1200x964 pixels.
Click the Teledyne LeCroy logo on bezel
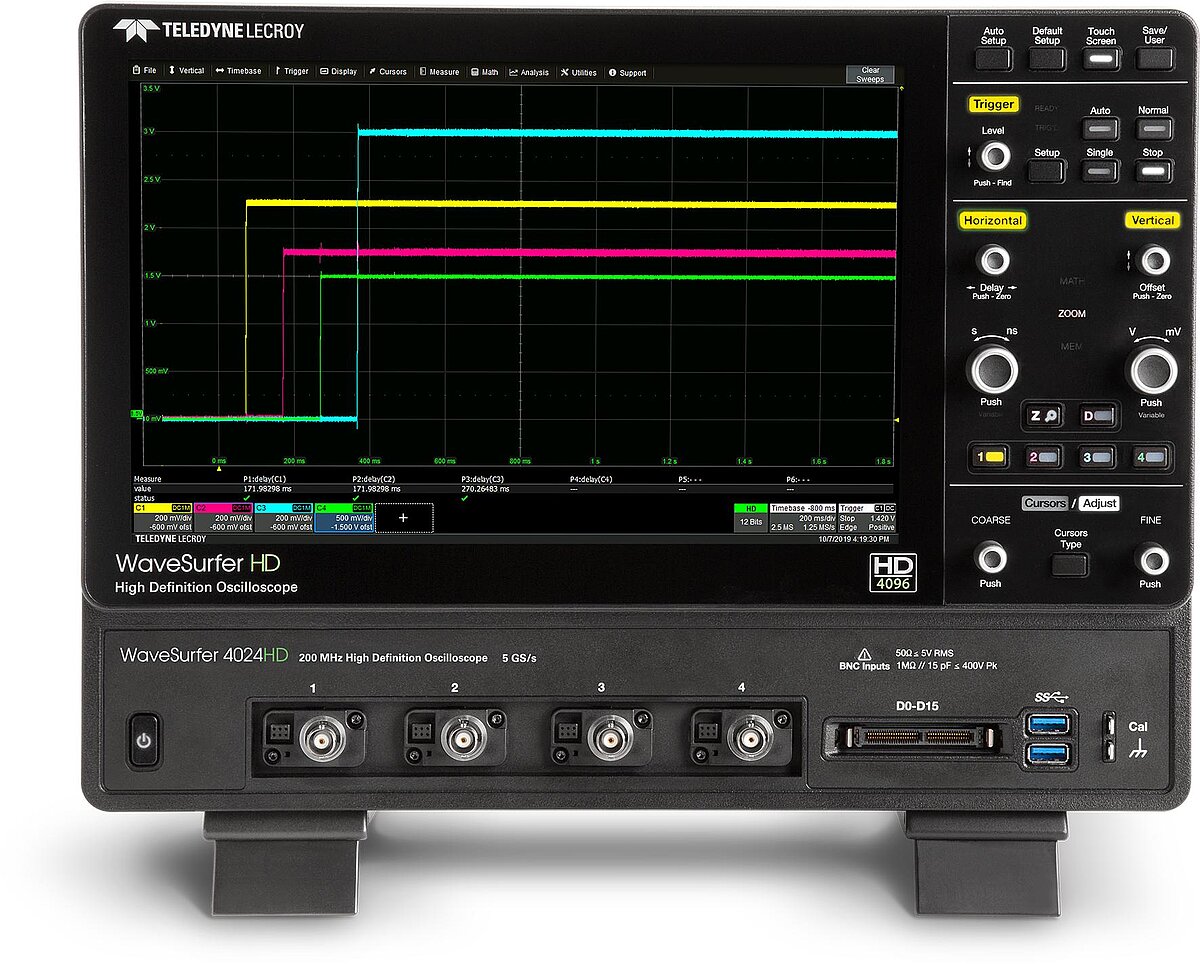(x=208, y=30)
